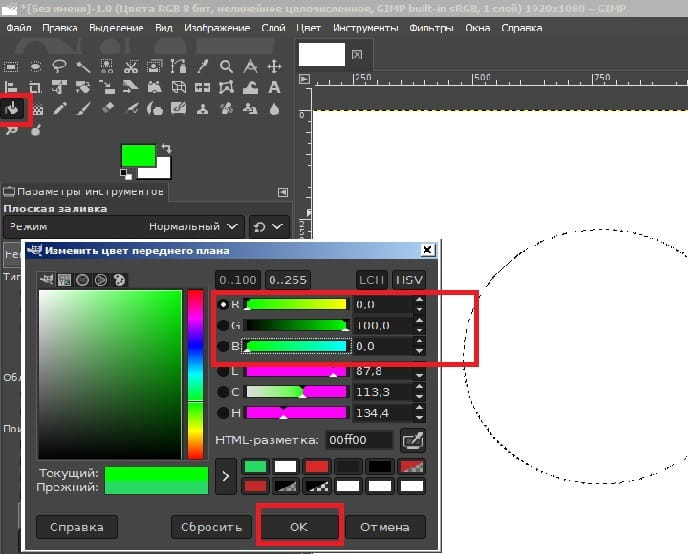
Task: Click the HTML-разметка hex color field
Action: 357,440
